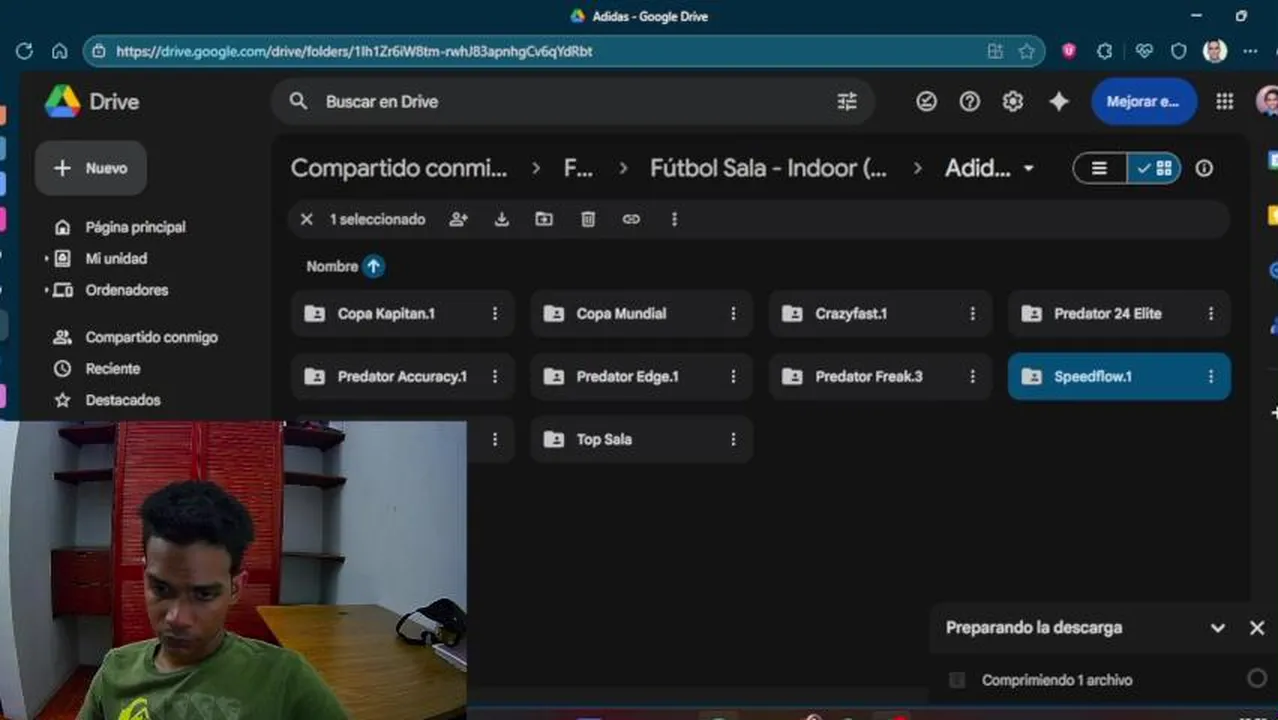Open more options for Predator Edge.1
The image size is (1278, 720).
tap(733, 376)
